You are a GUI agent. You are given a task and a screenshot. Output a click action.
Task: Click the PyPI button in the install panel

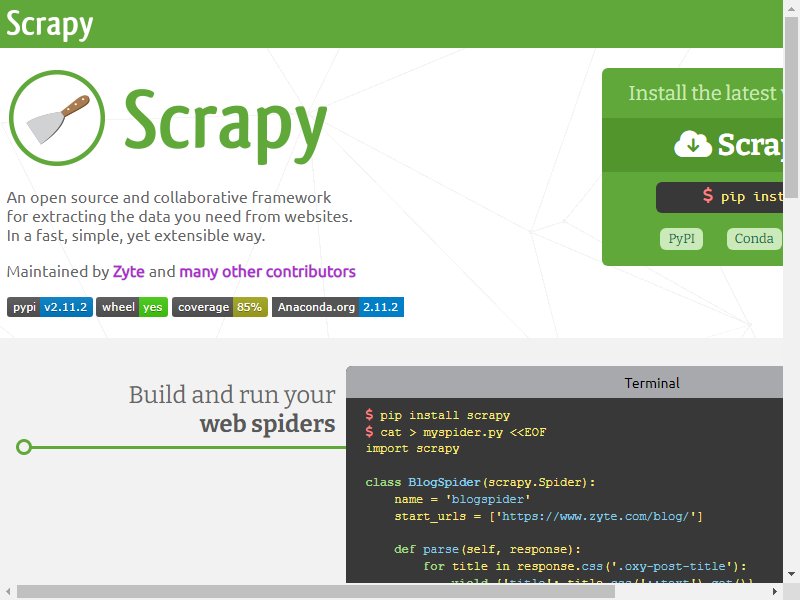[681, 238]
